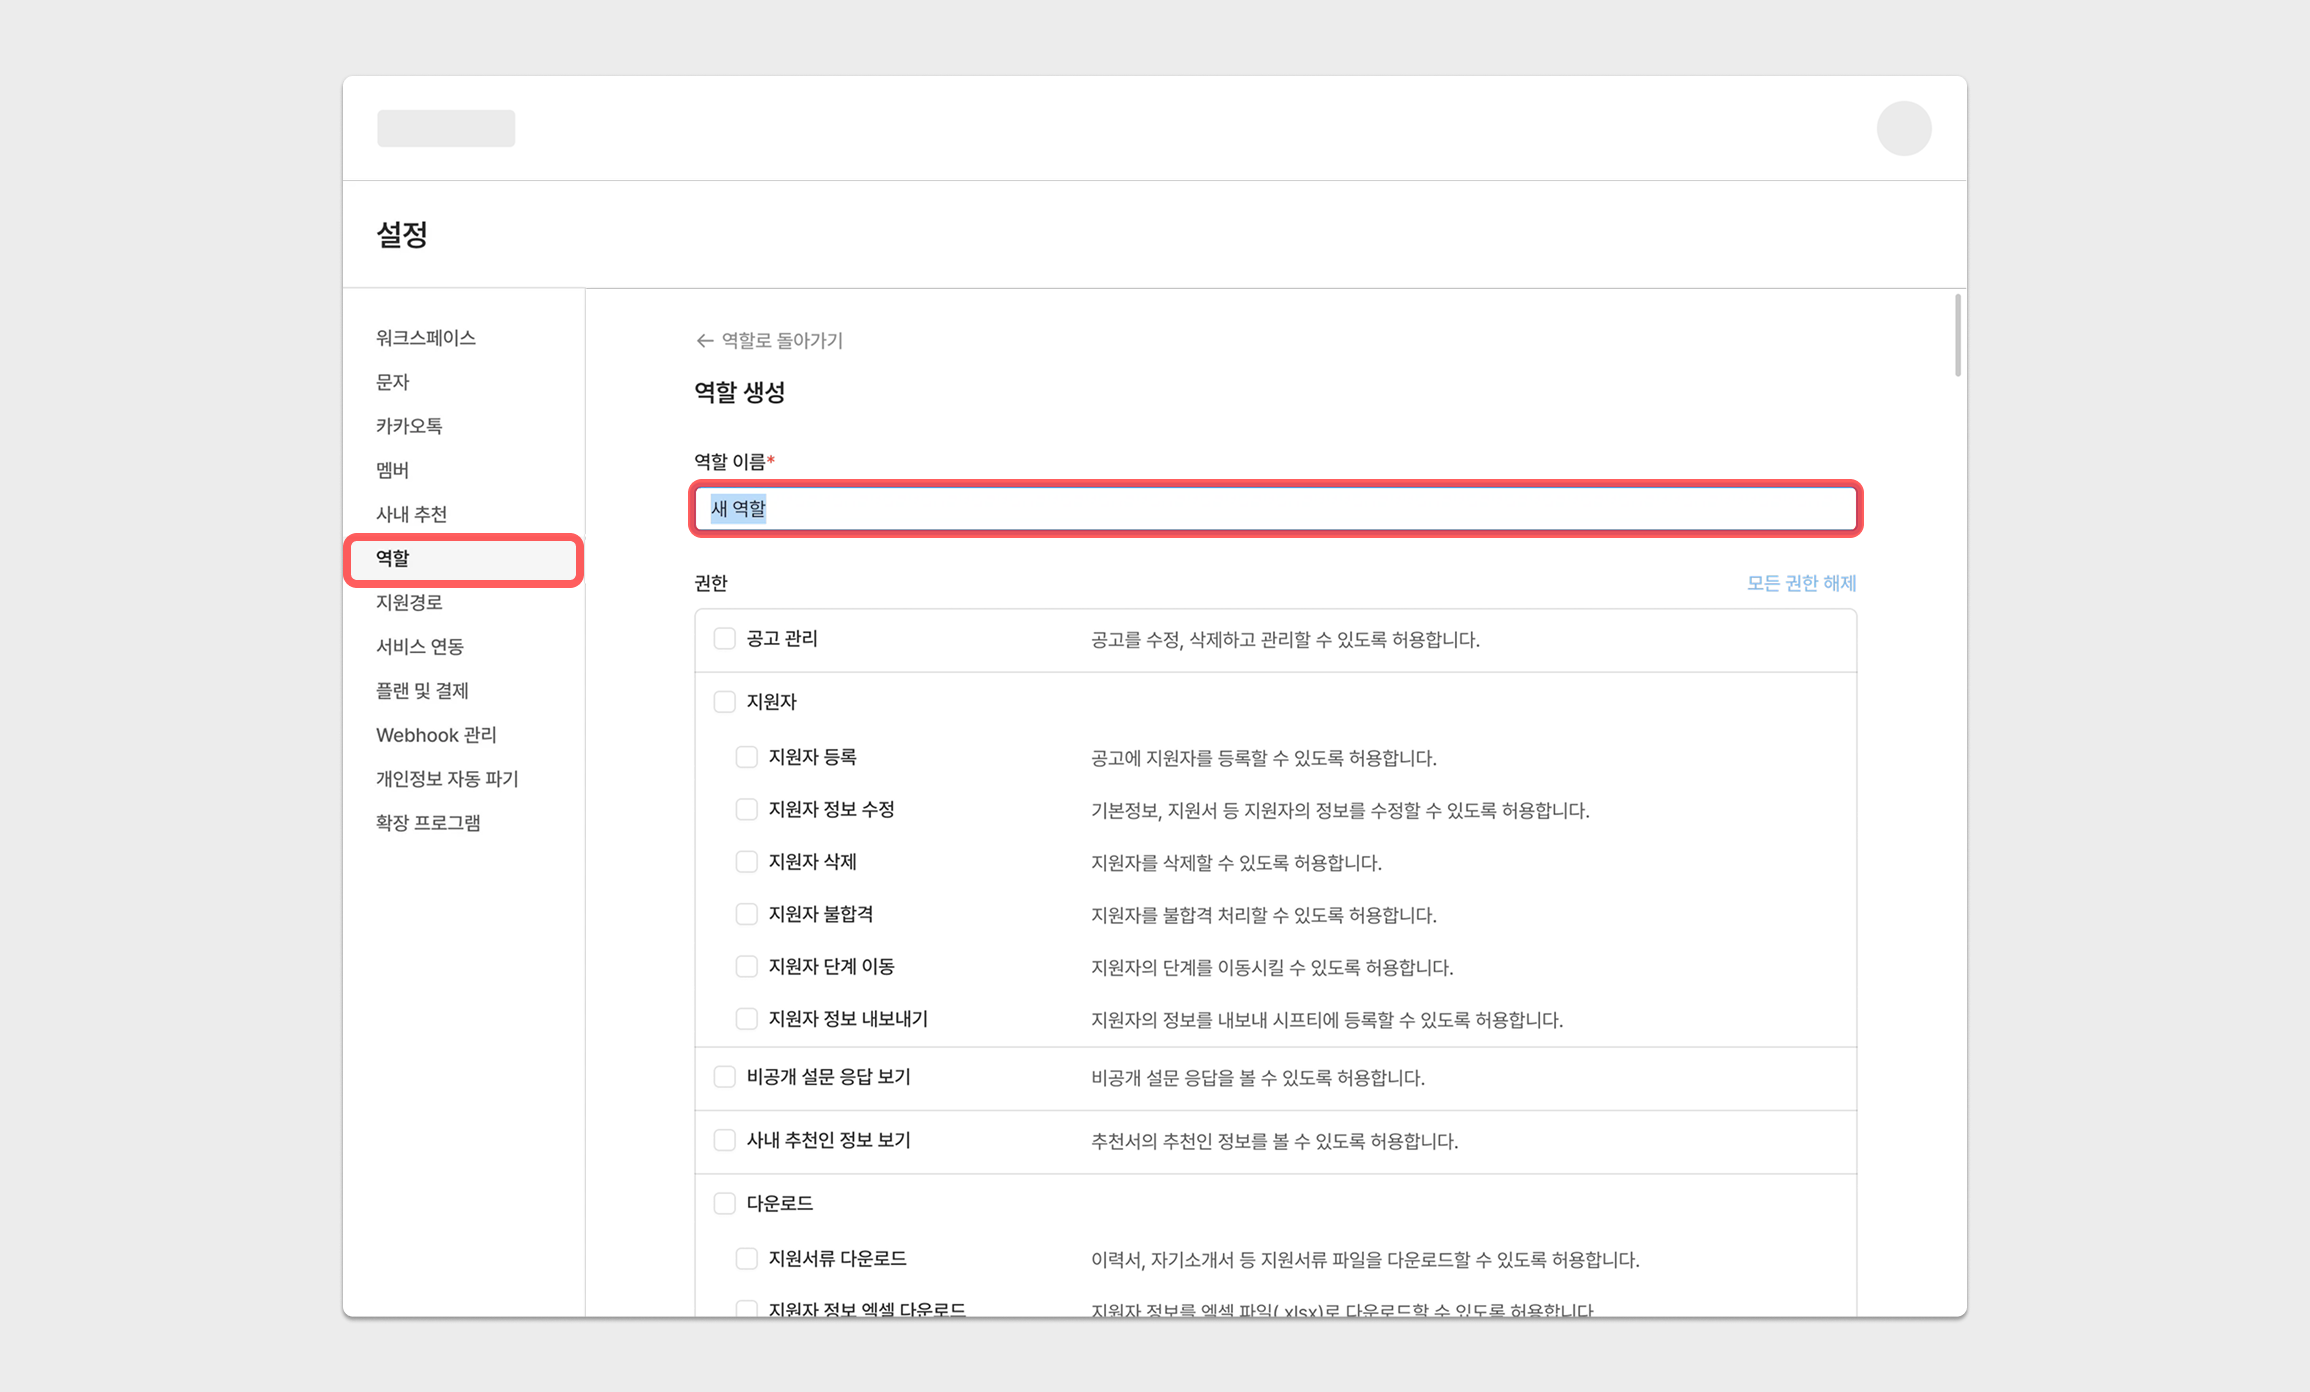
Task: Toggle the 지원자 group checkbox
Action: point(724,702)
